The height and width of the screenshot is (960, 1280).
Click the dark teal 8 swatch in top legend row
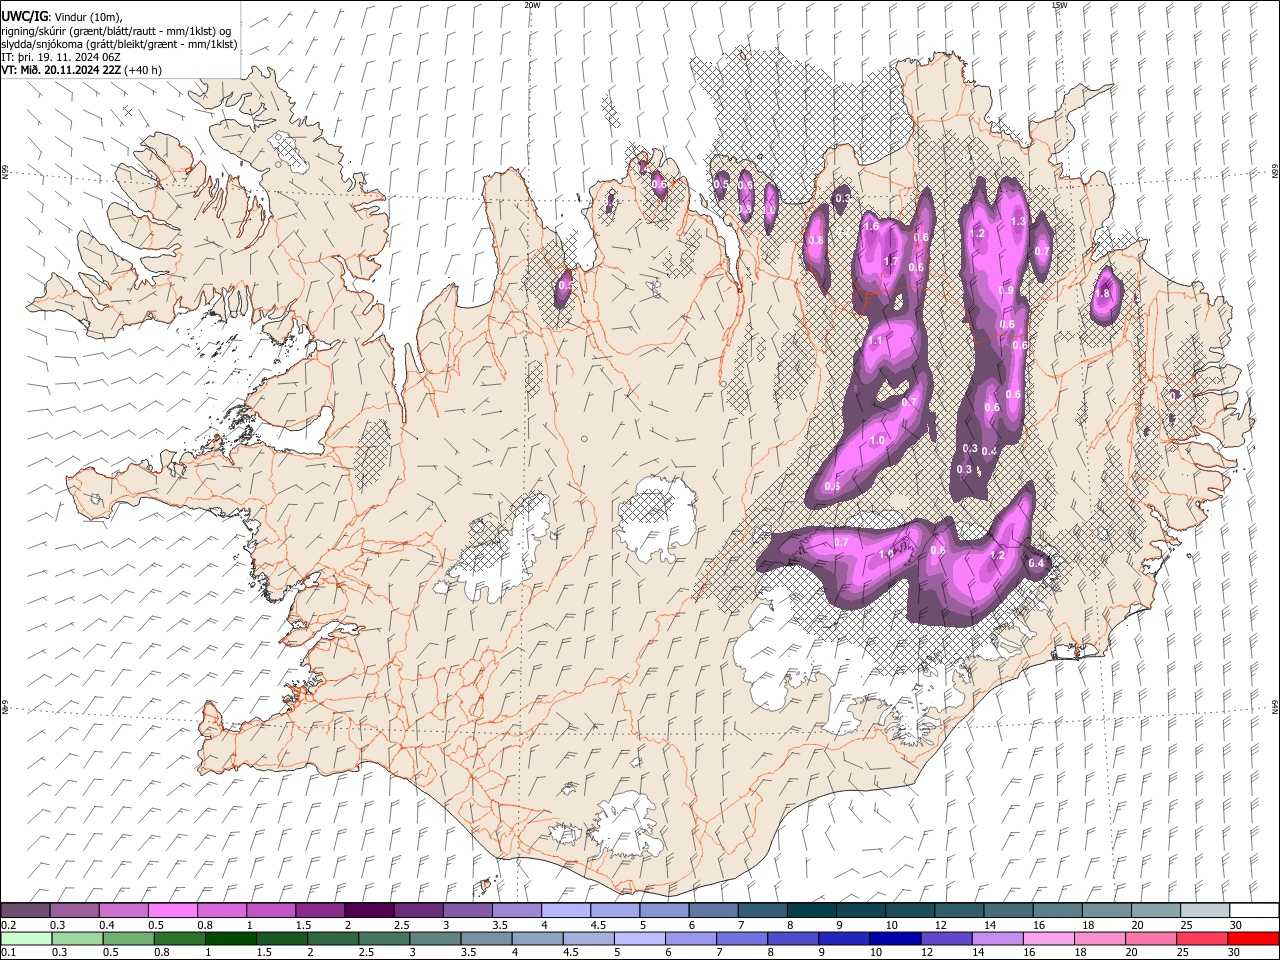tap(812, 910)
